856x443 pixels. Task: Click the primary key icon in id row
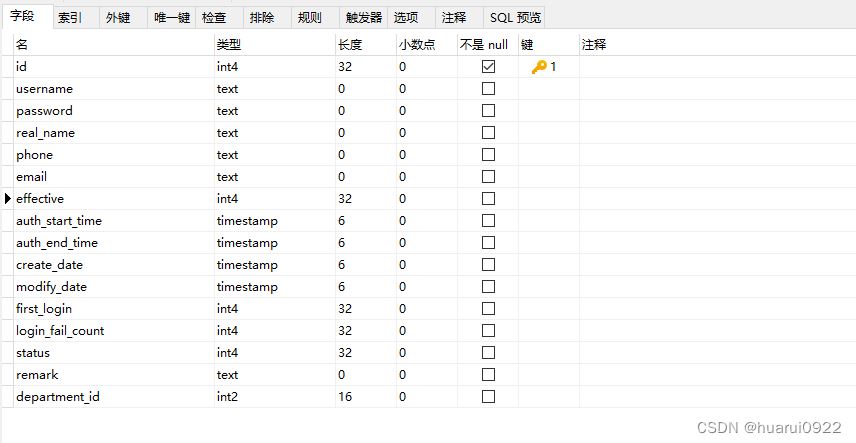pos(539,67)
